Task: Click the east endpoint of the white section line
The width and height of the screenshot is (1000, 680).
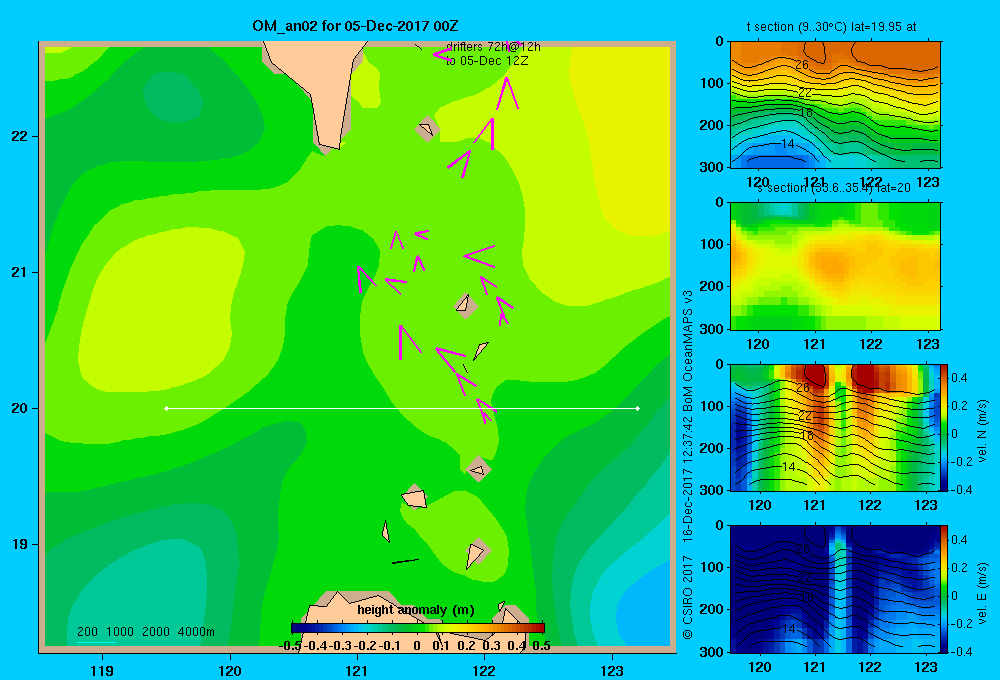Action: point(638,408)
